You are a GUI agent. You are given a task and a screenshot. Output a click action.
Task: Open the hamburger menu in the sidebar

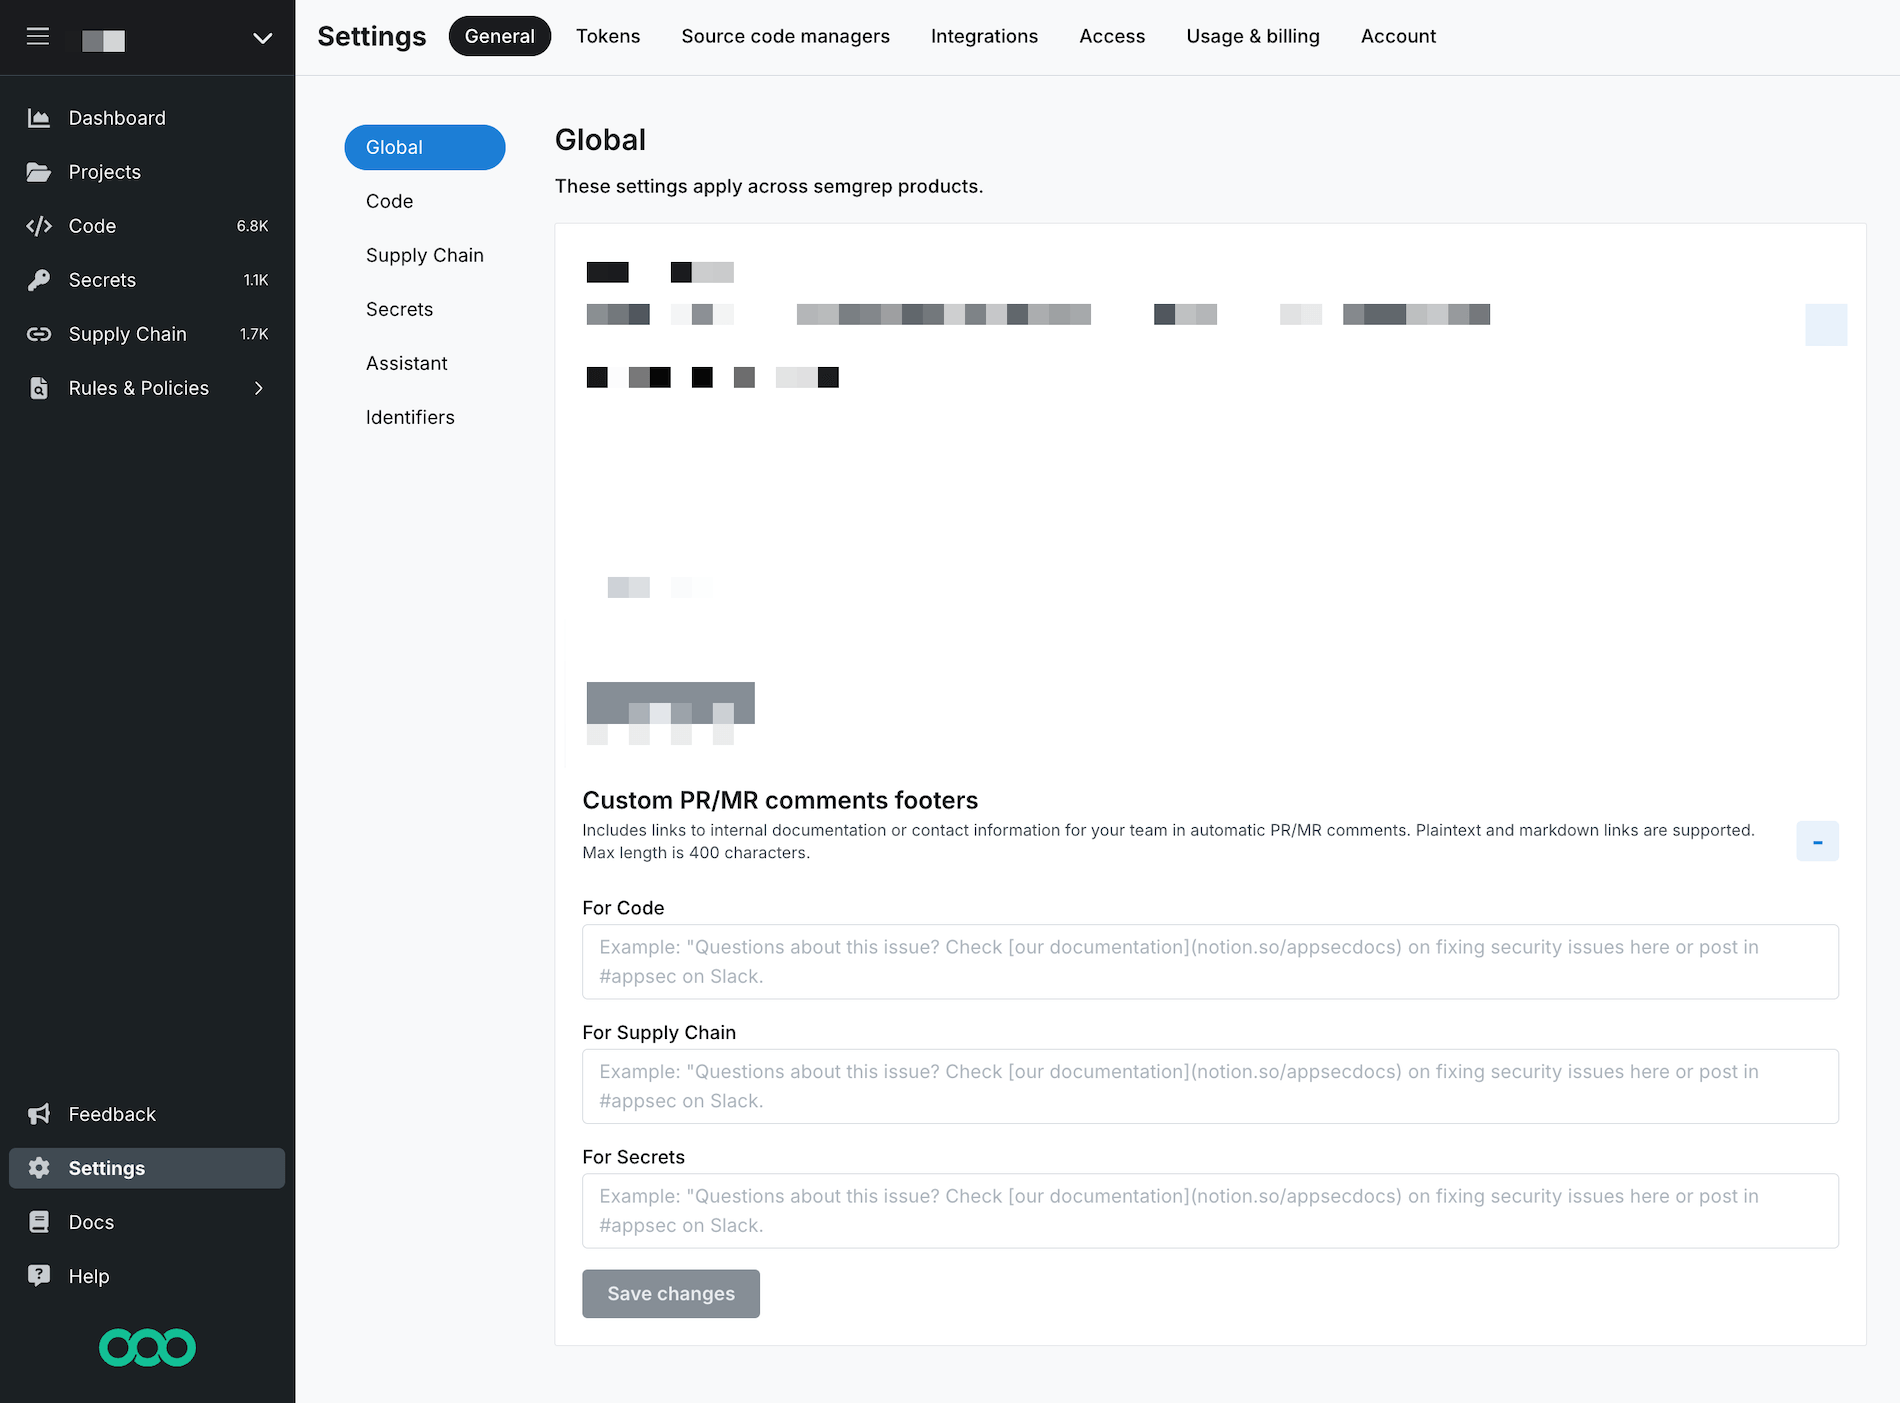pos(38,37)
